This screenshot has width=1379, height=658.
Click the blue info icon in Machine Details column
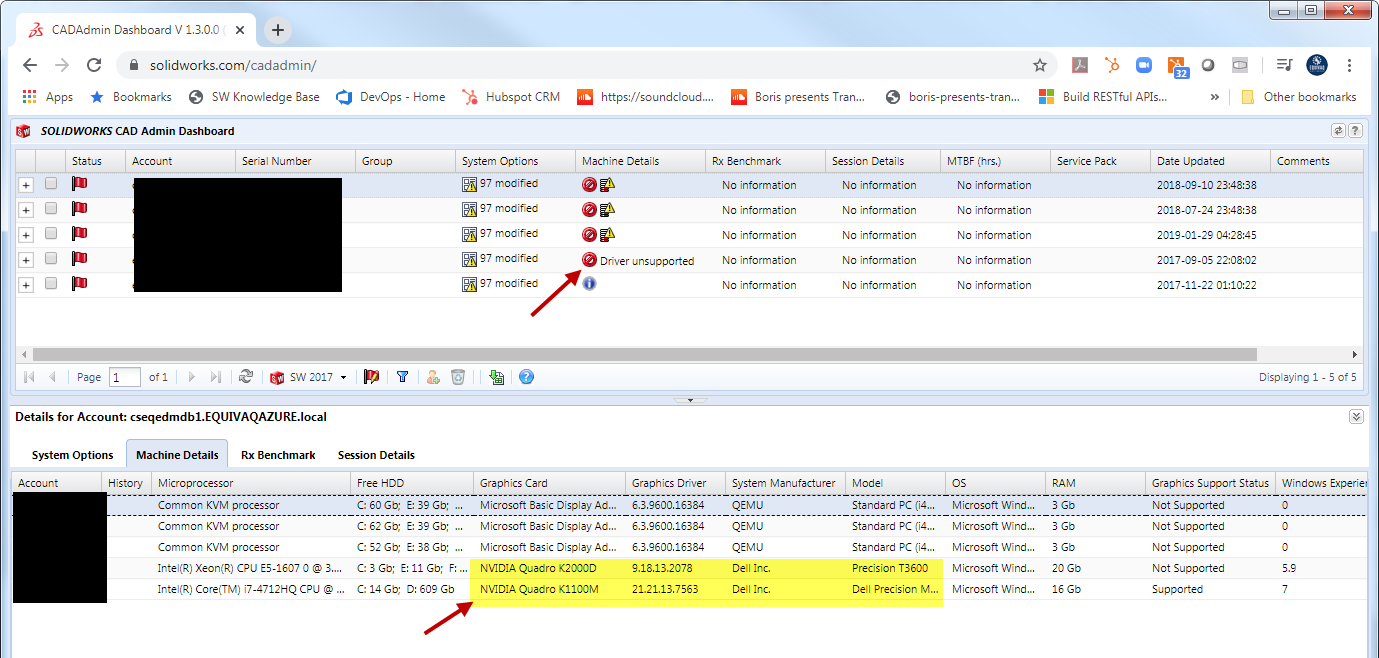pos(589,284)
